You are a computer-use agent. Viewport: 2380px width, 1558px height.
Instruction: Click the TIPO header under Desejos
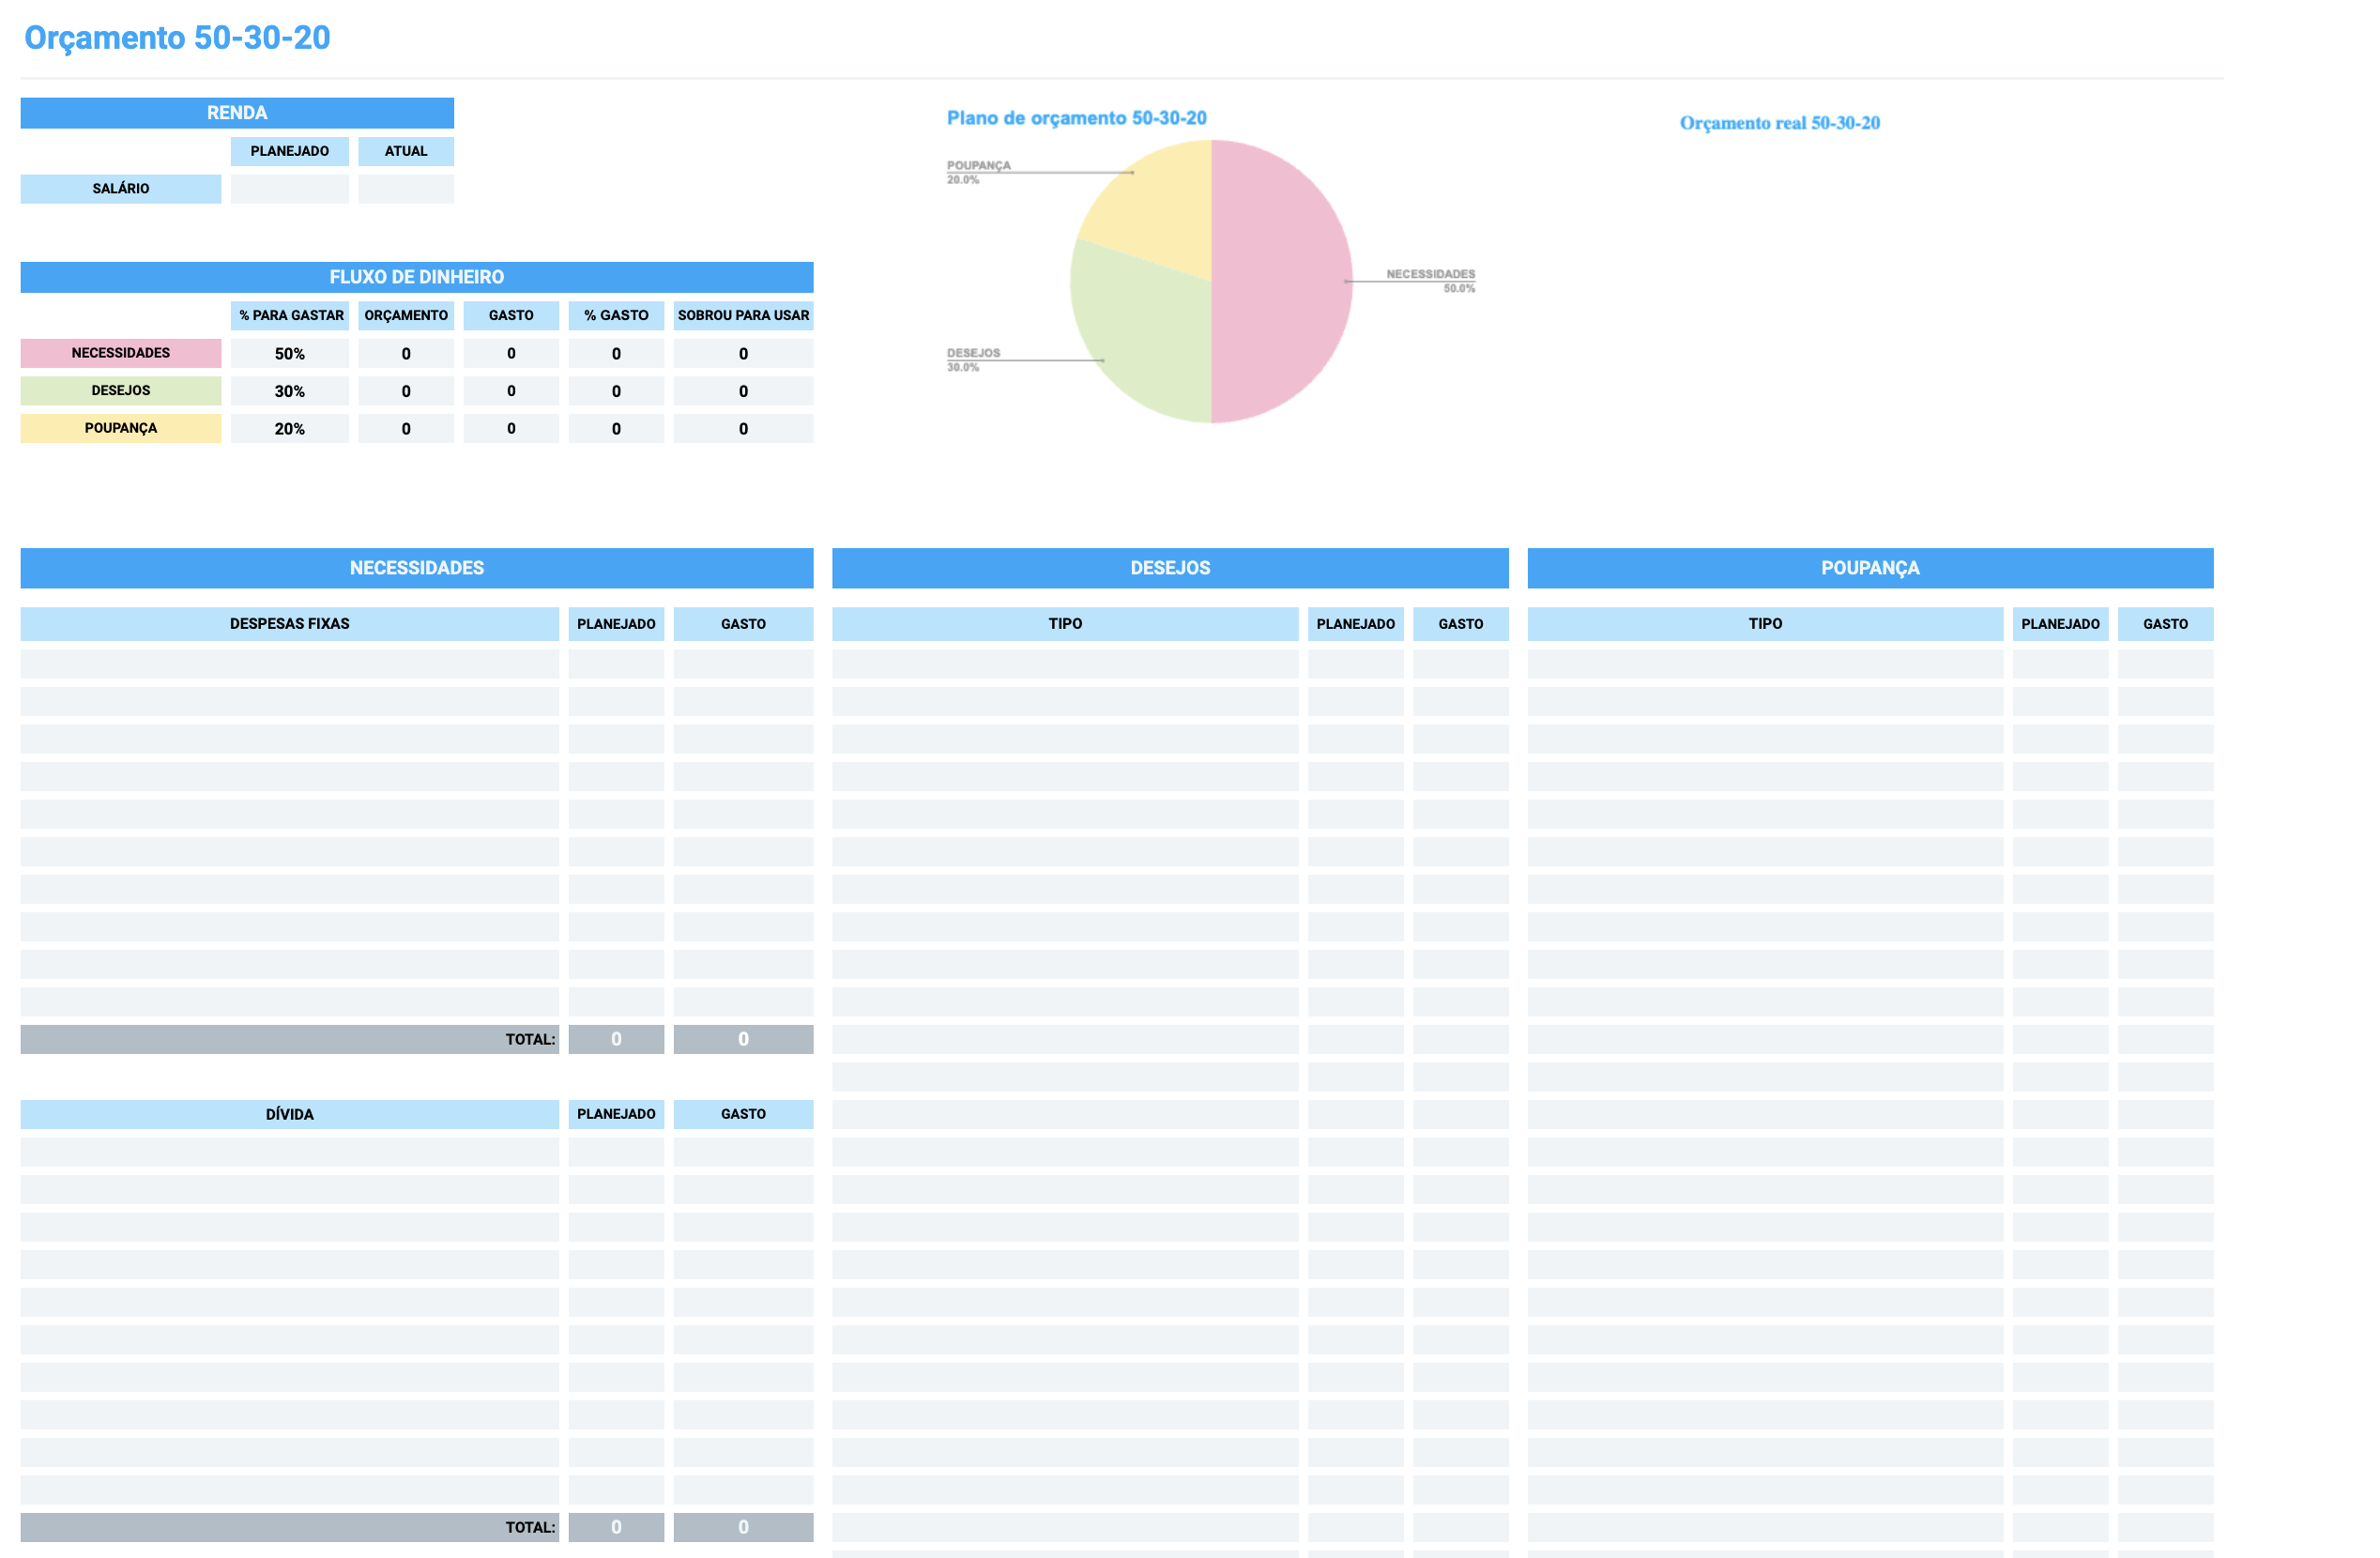(x=1065, y=623)
